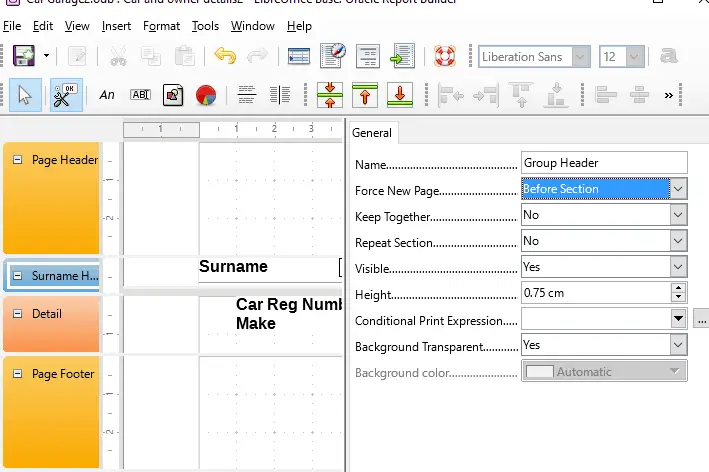The image size is (709, 472).
Task: Open the View menu
Action: point(77,26)
